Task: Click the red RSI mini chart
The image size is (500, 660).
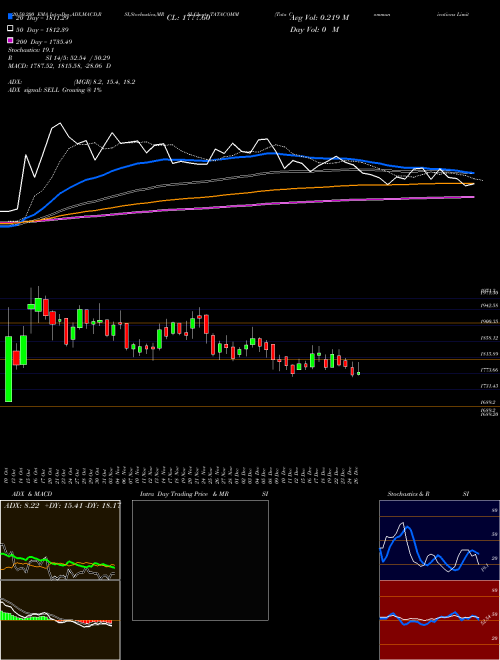Action: 439,620
